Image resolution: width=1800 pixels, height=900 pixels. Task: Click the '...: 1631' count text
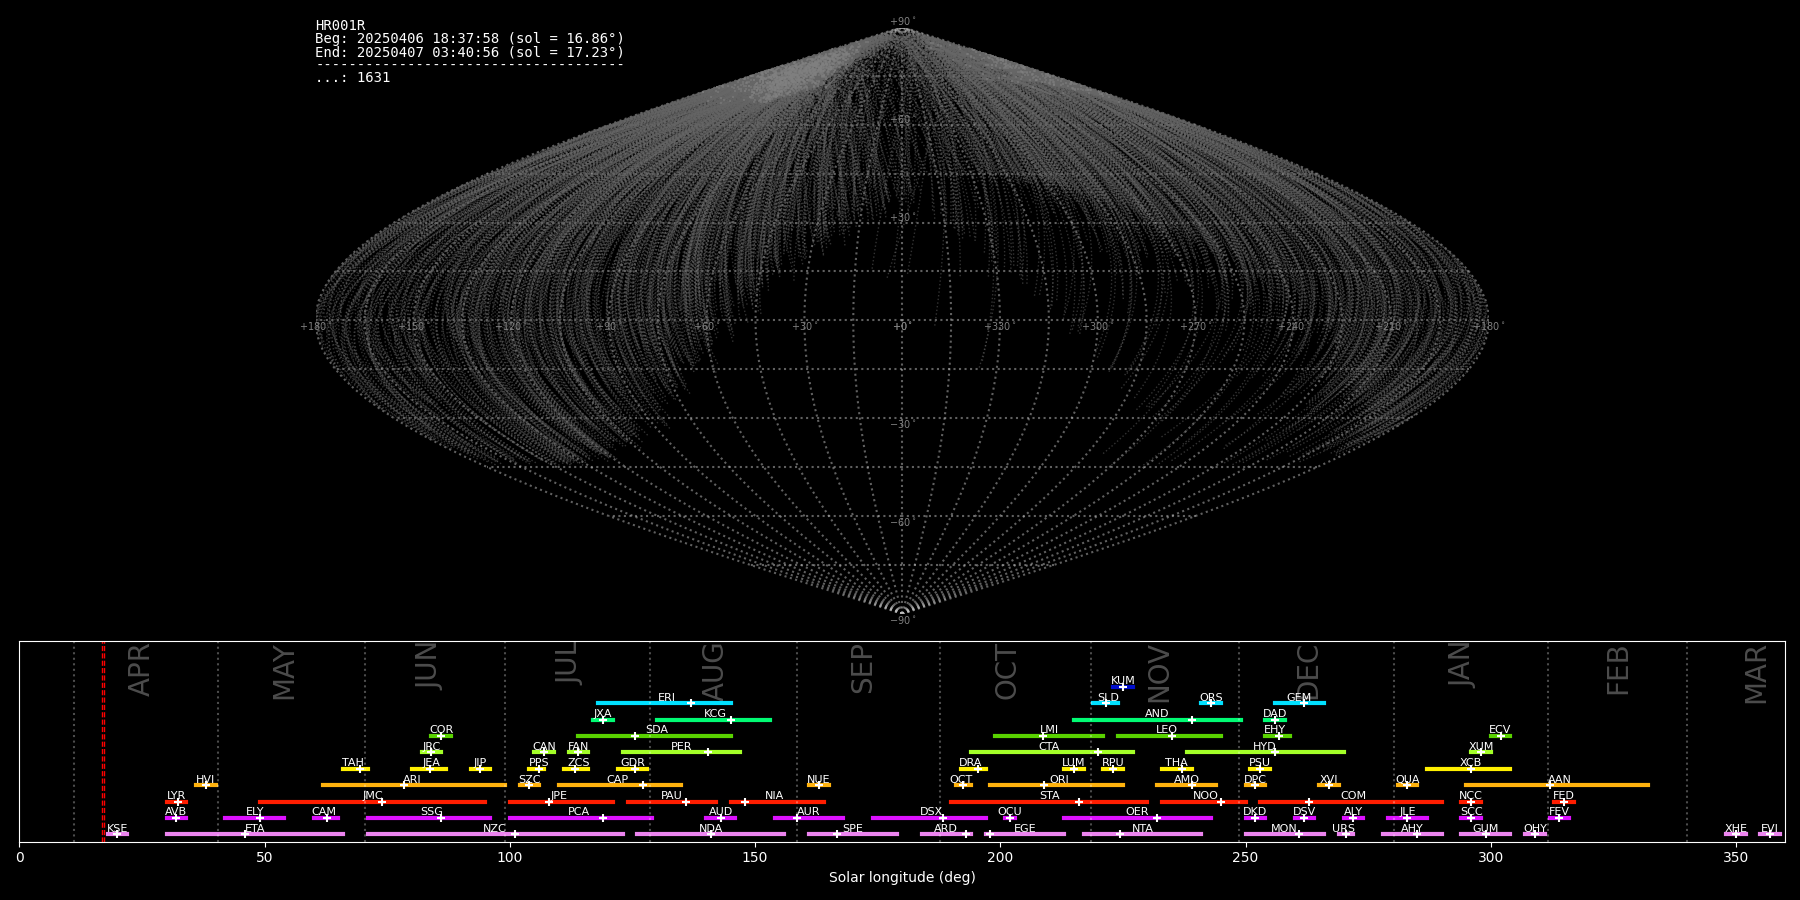pos(353,77)
